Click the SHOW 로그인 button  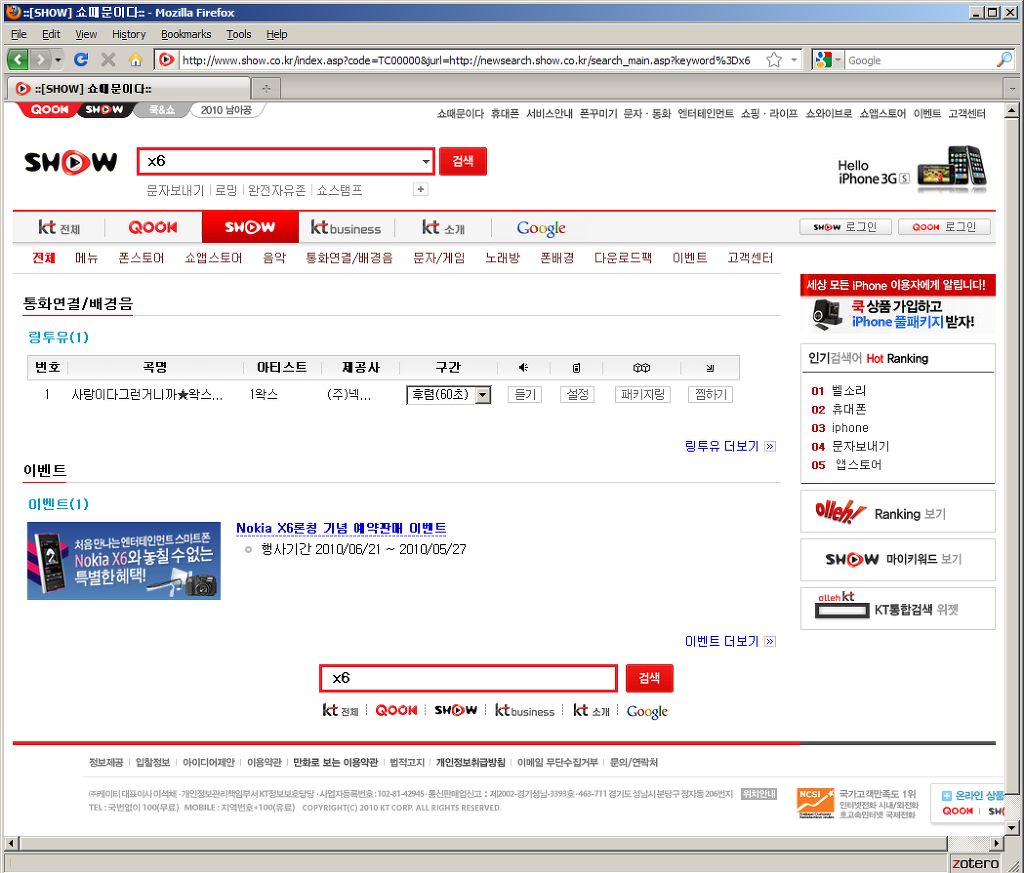tap(846, 227)
